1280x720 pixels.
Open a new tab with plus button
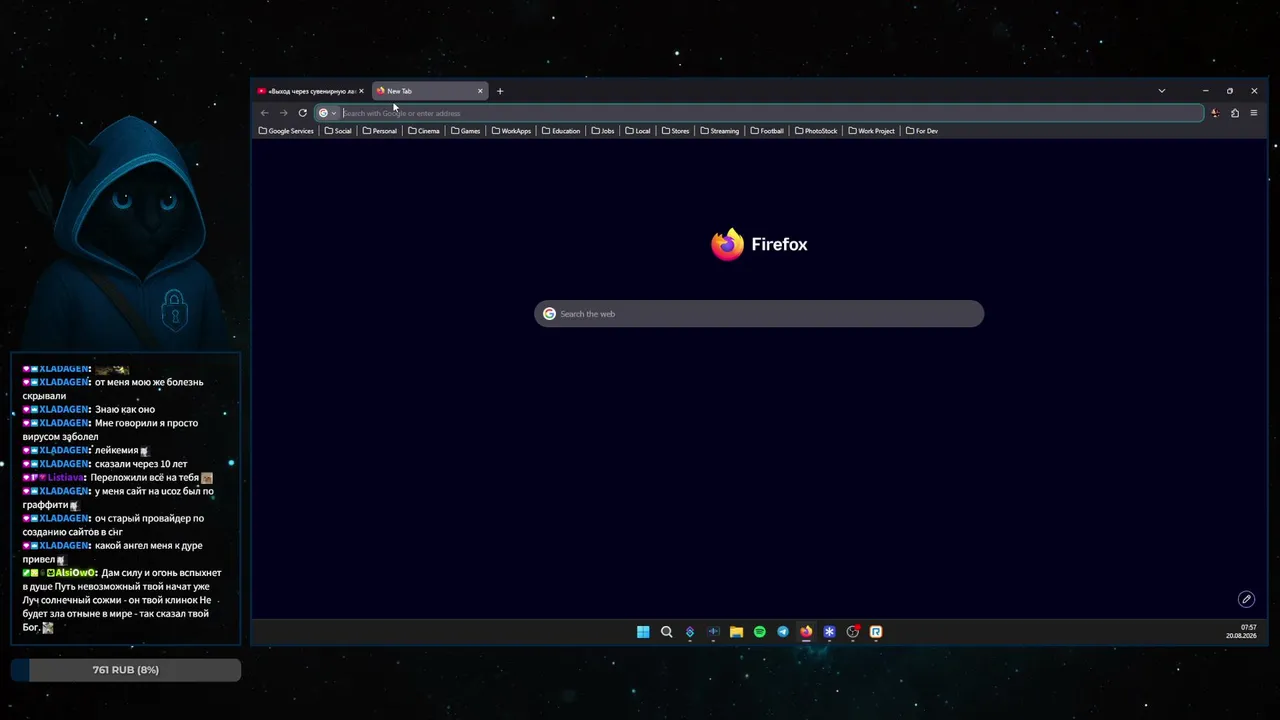coord(500,91)
